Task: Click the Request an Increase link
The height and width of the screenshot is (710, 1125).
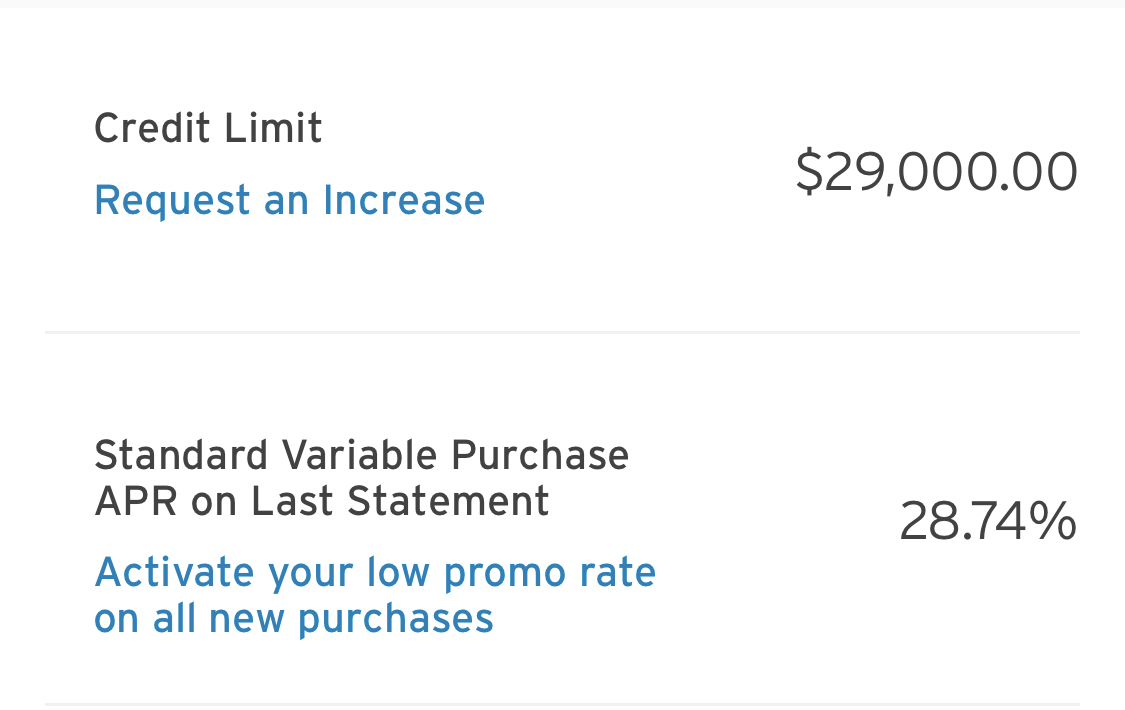Action: [289, 200]
